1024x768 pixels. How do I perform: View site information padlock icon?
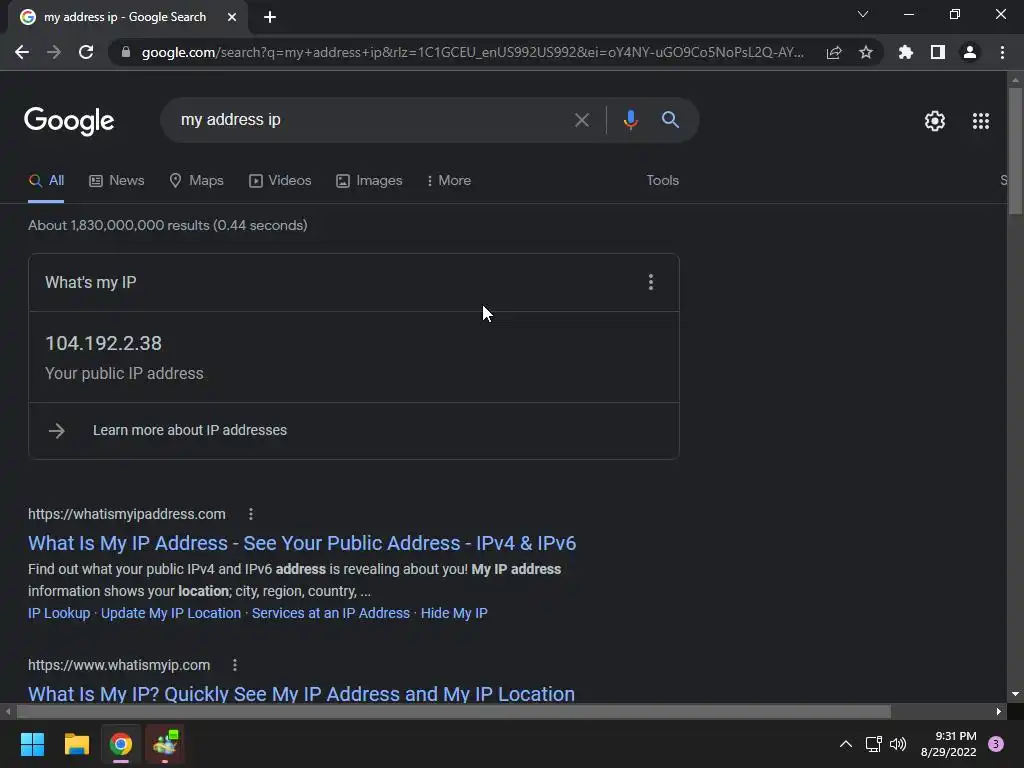(125, 52)
